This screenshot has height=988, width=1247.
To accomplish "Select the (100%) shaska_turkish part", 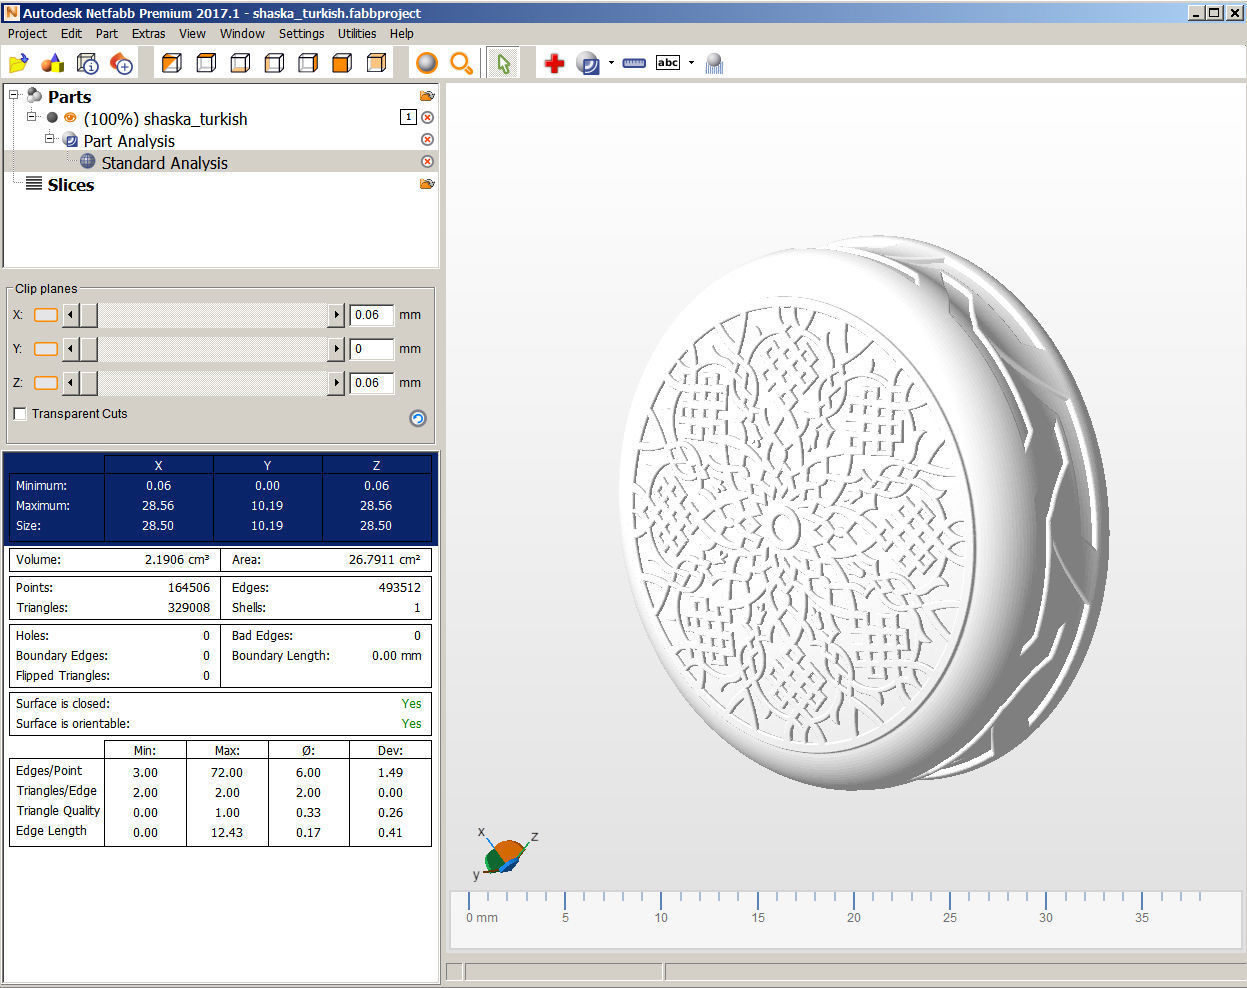I will click(x=165, y=118).
